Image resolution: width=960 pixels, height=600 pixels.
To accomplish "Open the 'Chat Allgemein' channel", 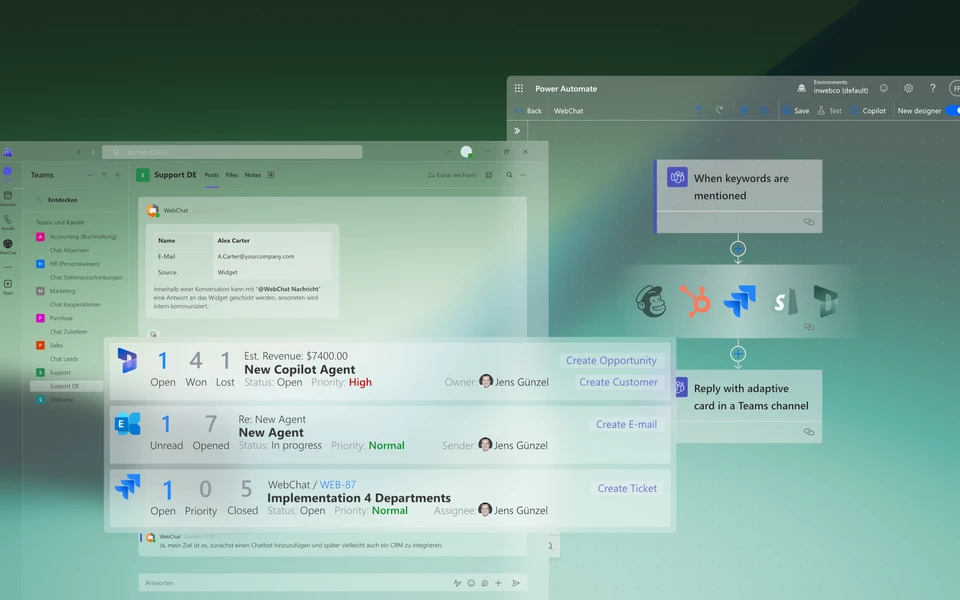I will [69, 250].
